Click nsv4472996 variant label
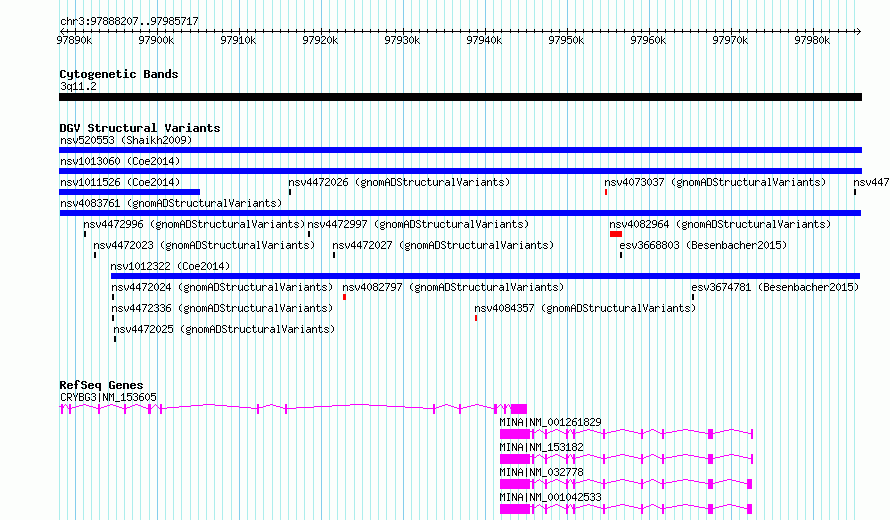Viewport: 890px width, 520px height. [194, 224]
